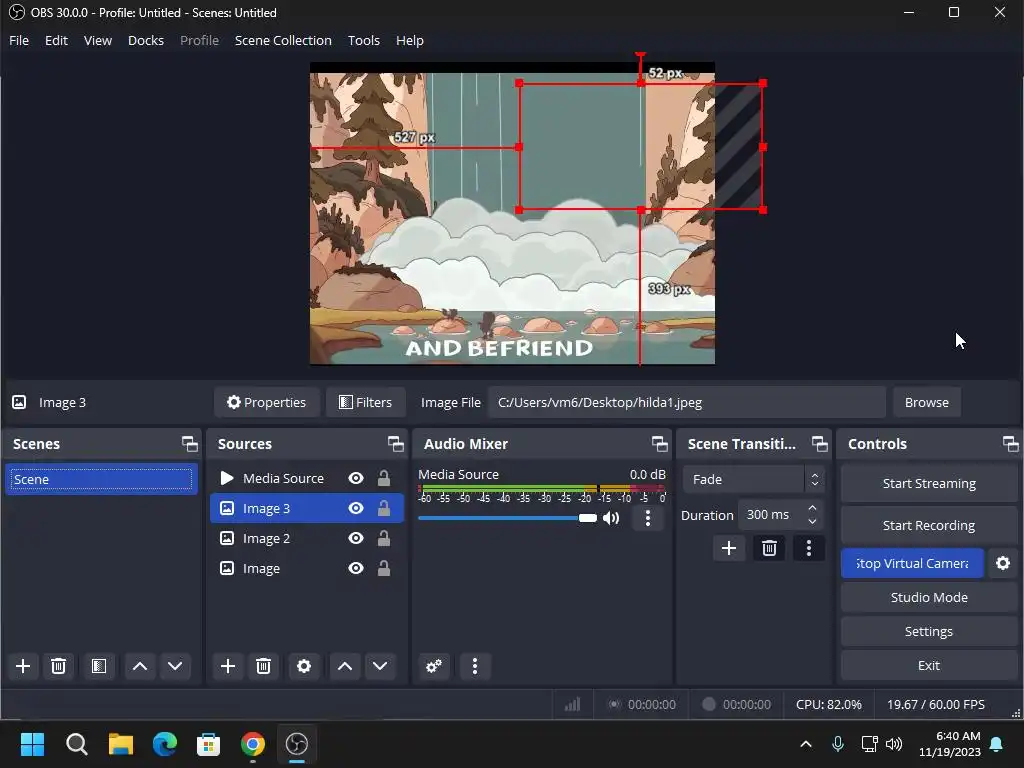Pop out the Sources dock
This screenshot has width=1024, height=768.
(x=396, y=444)
